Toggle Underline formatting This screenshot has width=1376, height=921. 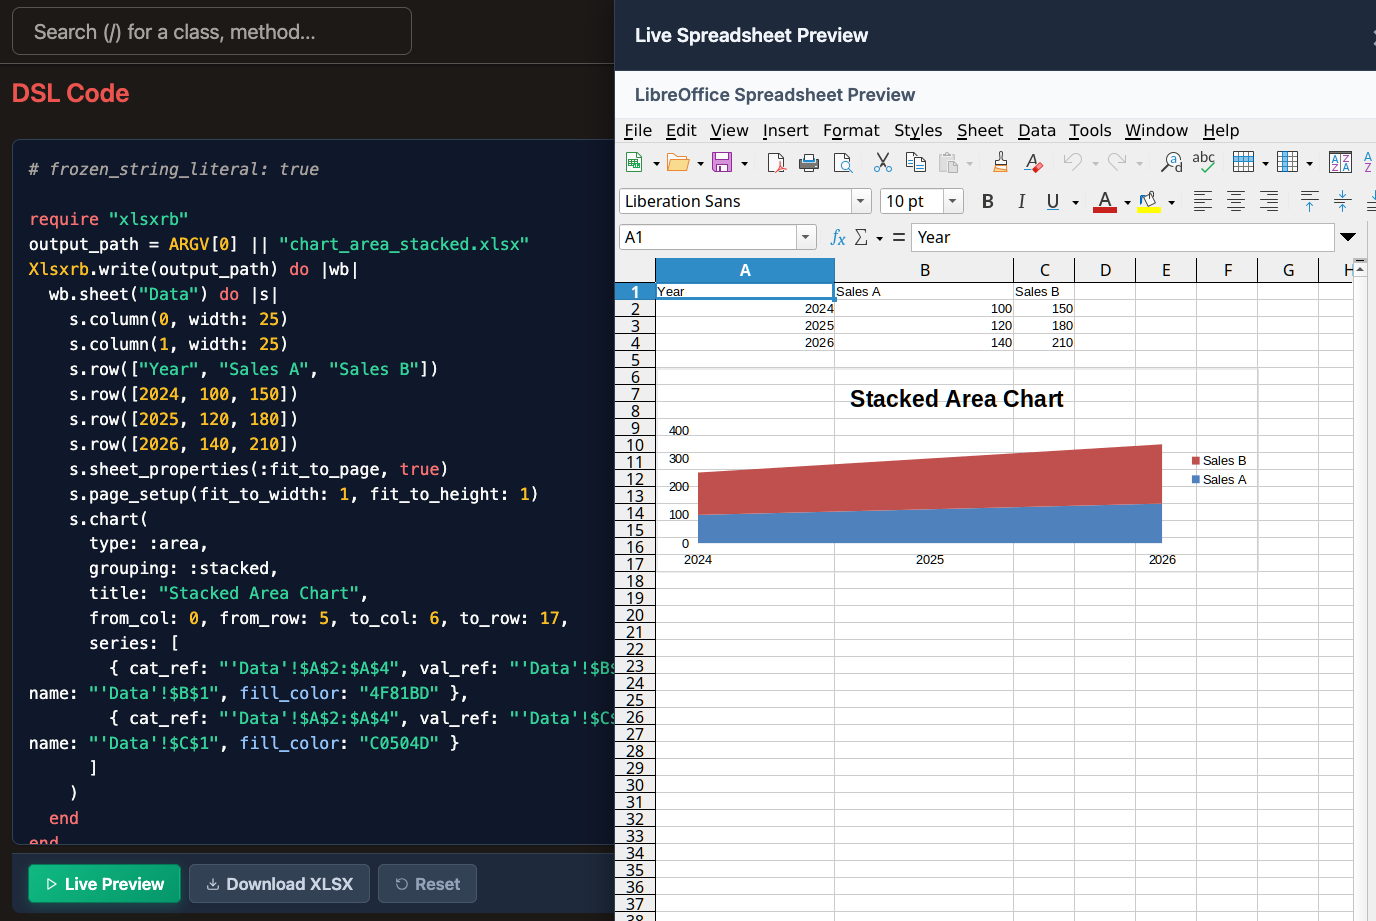click(1053, 201)
